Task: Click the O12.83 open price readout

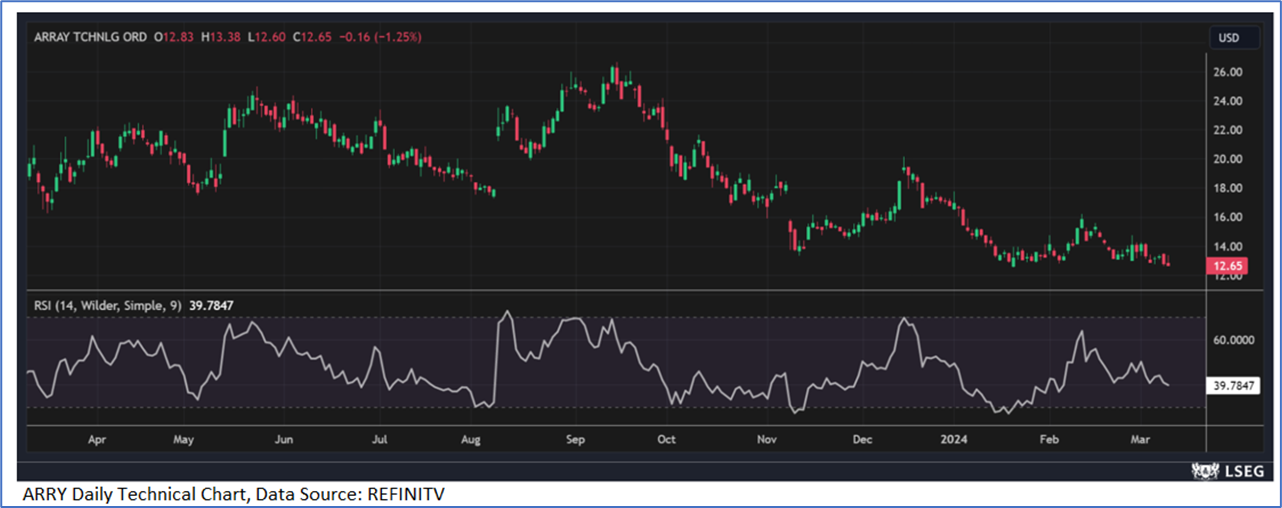Action: click(174, 37)
